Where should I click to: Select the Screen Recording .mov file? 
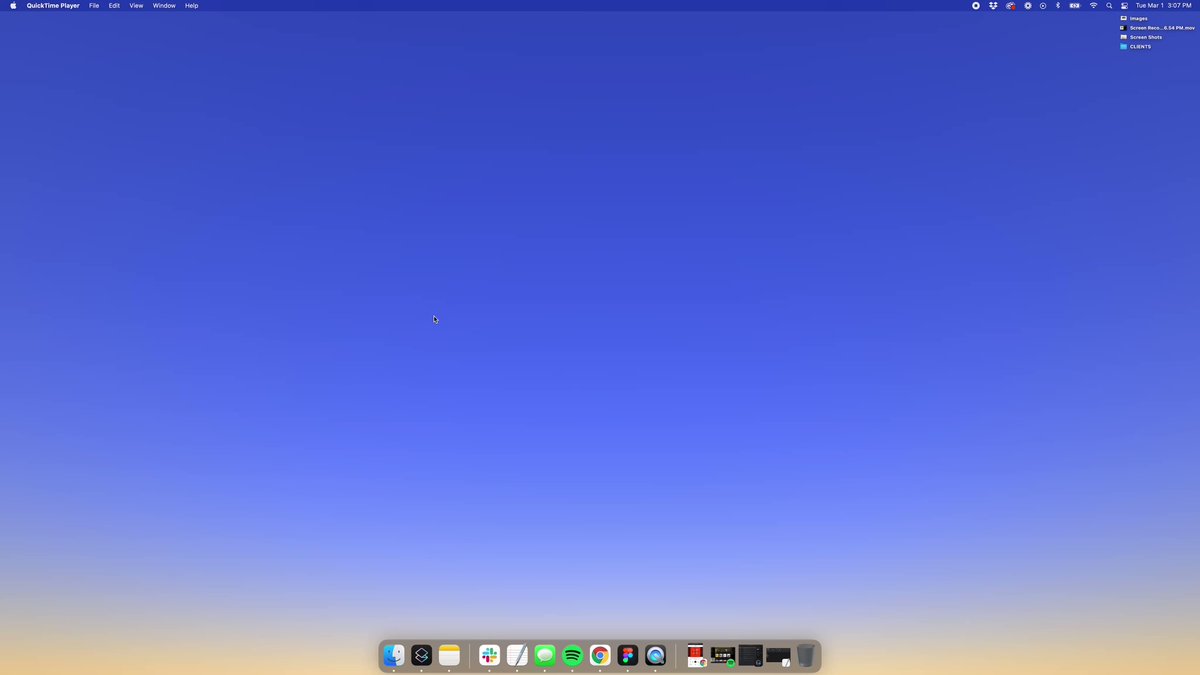1157,28
